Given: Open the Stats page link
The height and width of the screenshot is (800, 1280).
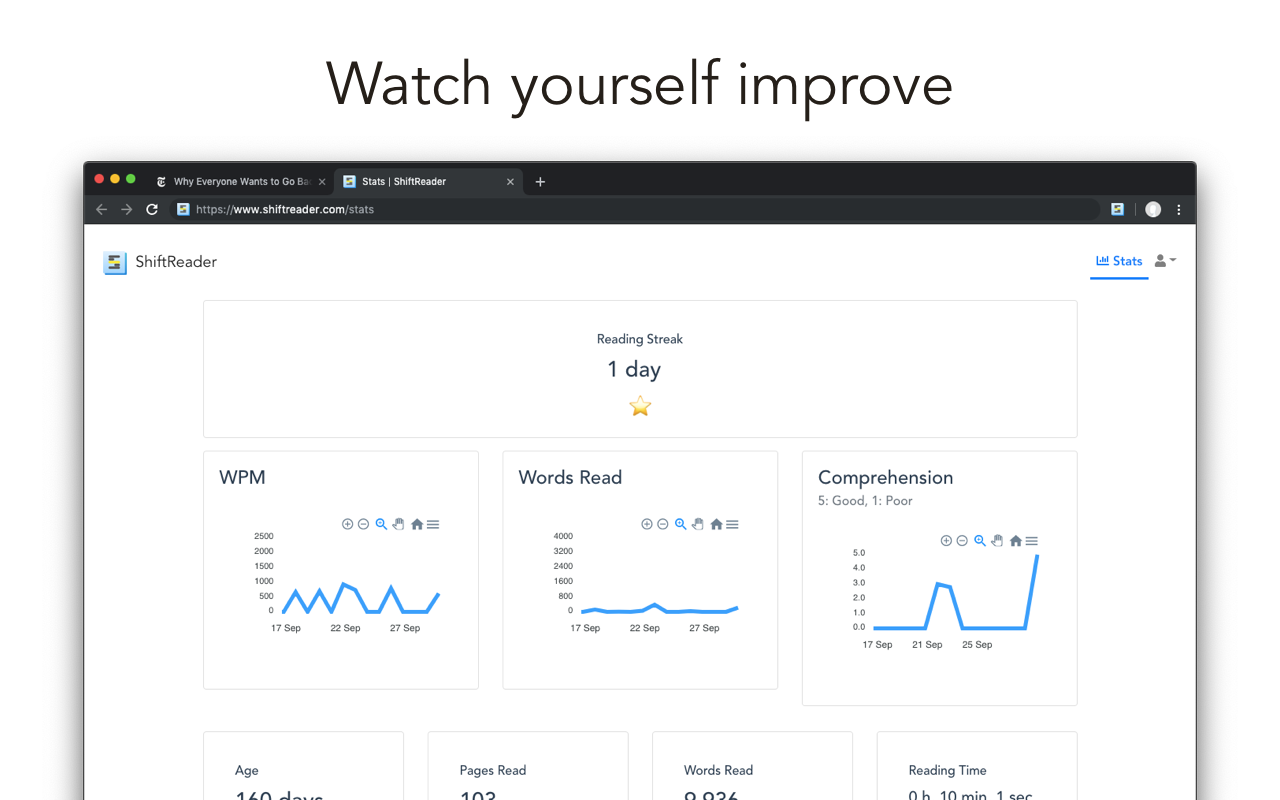Looking at the screenshot, I should [x=1119, y=261].
